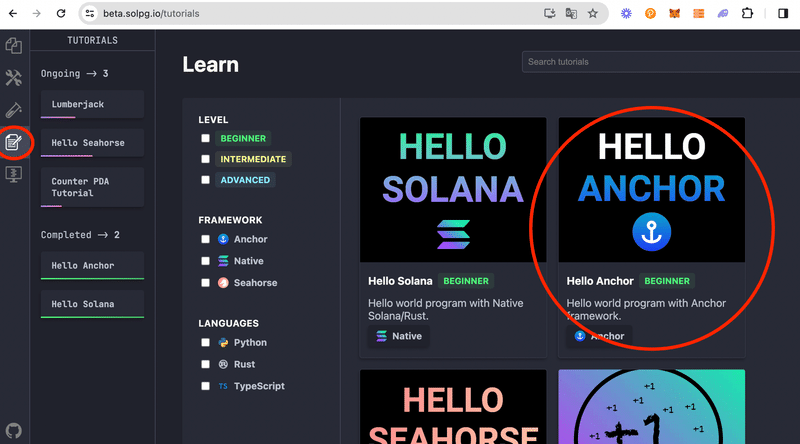Open the Lumberjack ongoing tutorial
Screen dimensions: 800x444
pos(92,104)
